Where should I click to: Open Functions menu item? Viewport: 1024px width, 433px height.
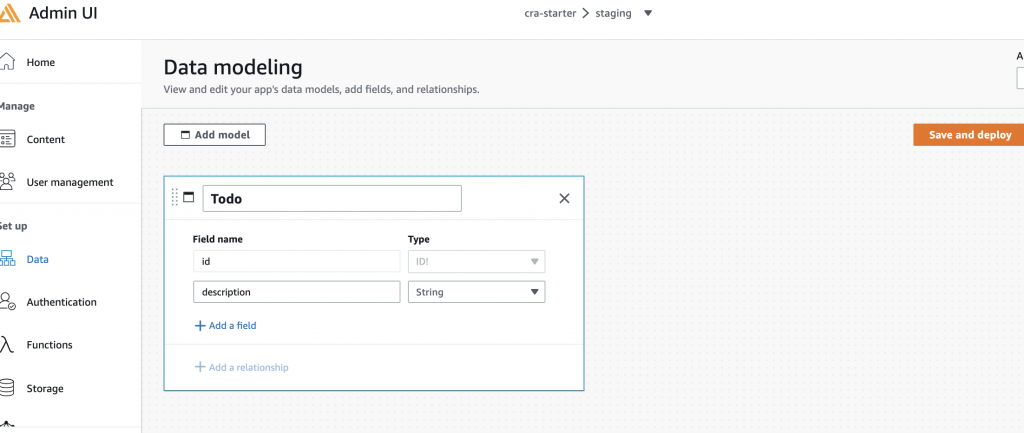pyautogui.click(x=49, y=345)
